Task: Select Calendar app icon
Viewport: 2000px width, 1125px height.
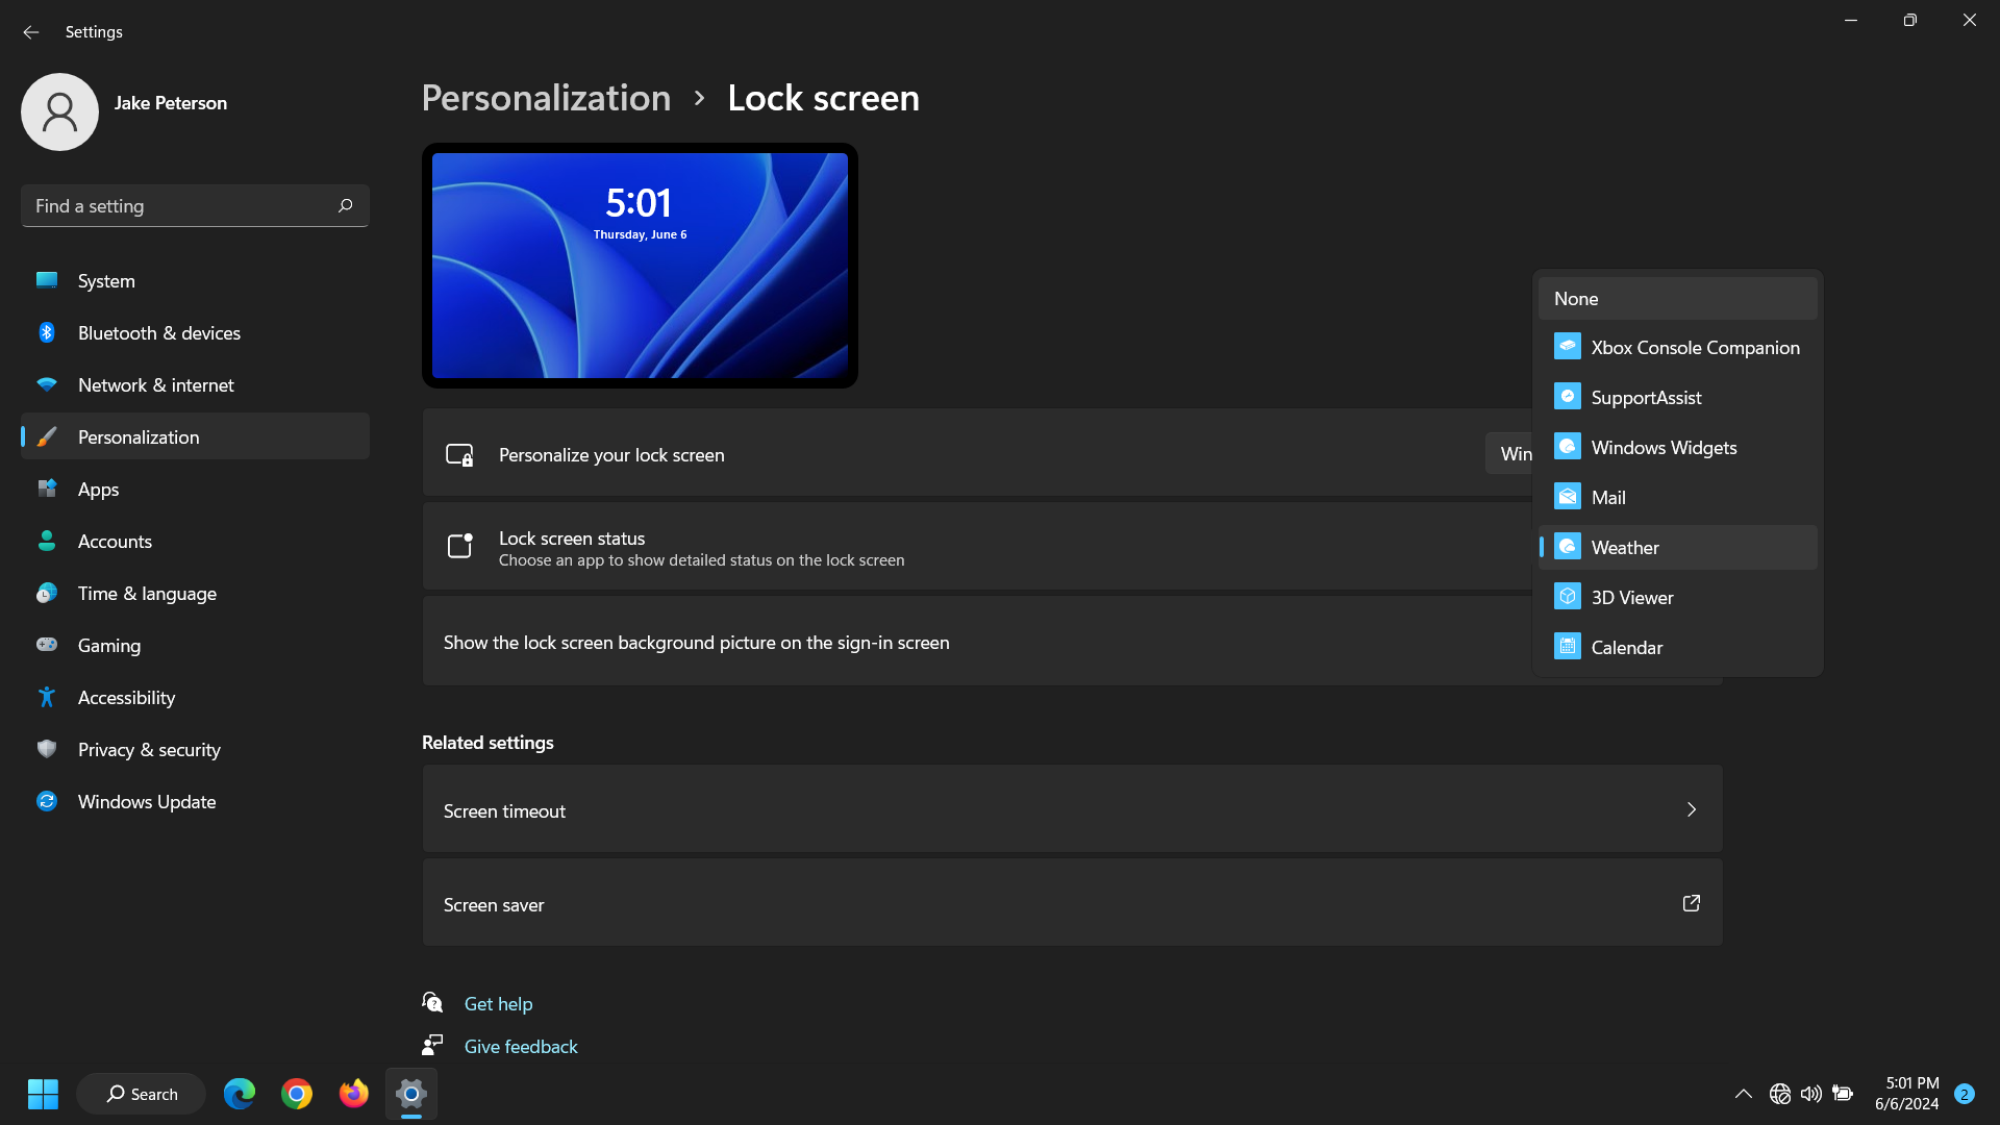Action: pos(1566,646)
